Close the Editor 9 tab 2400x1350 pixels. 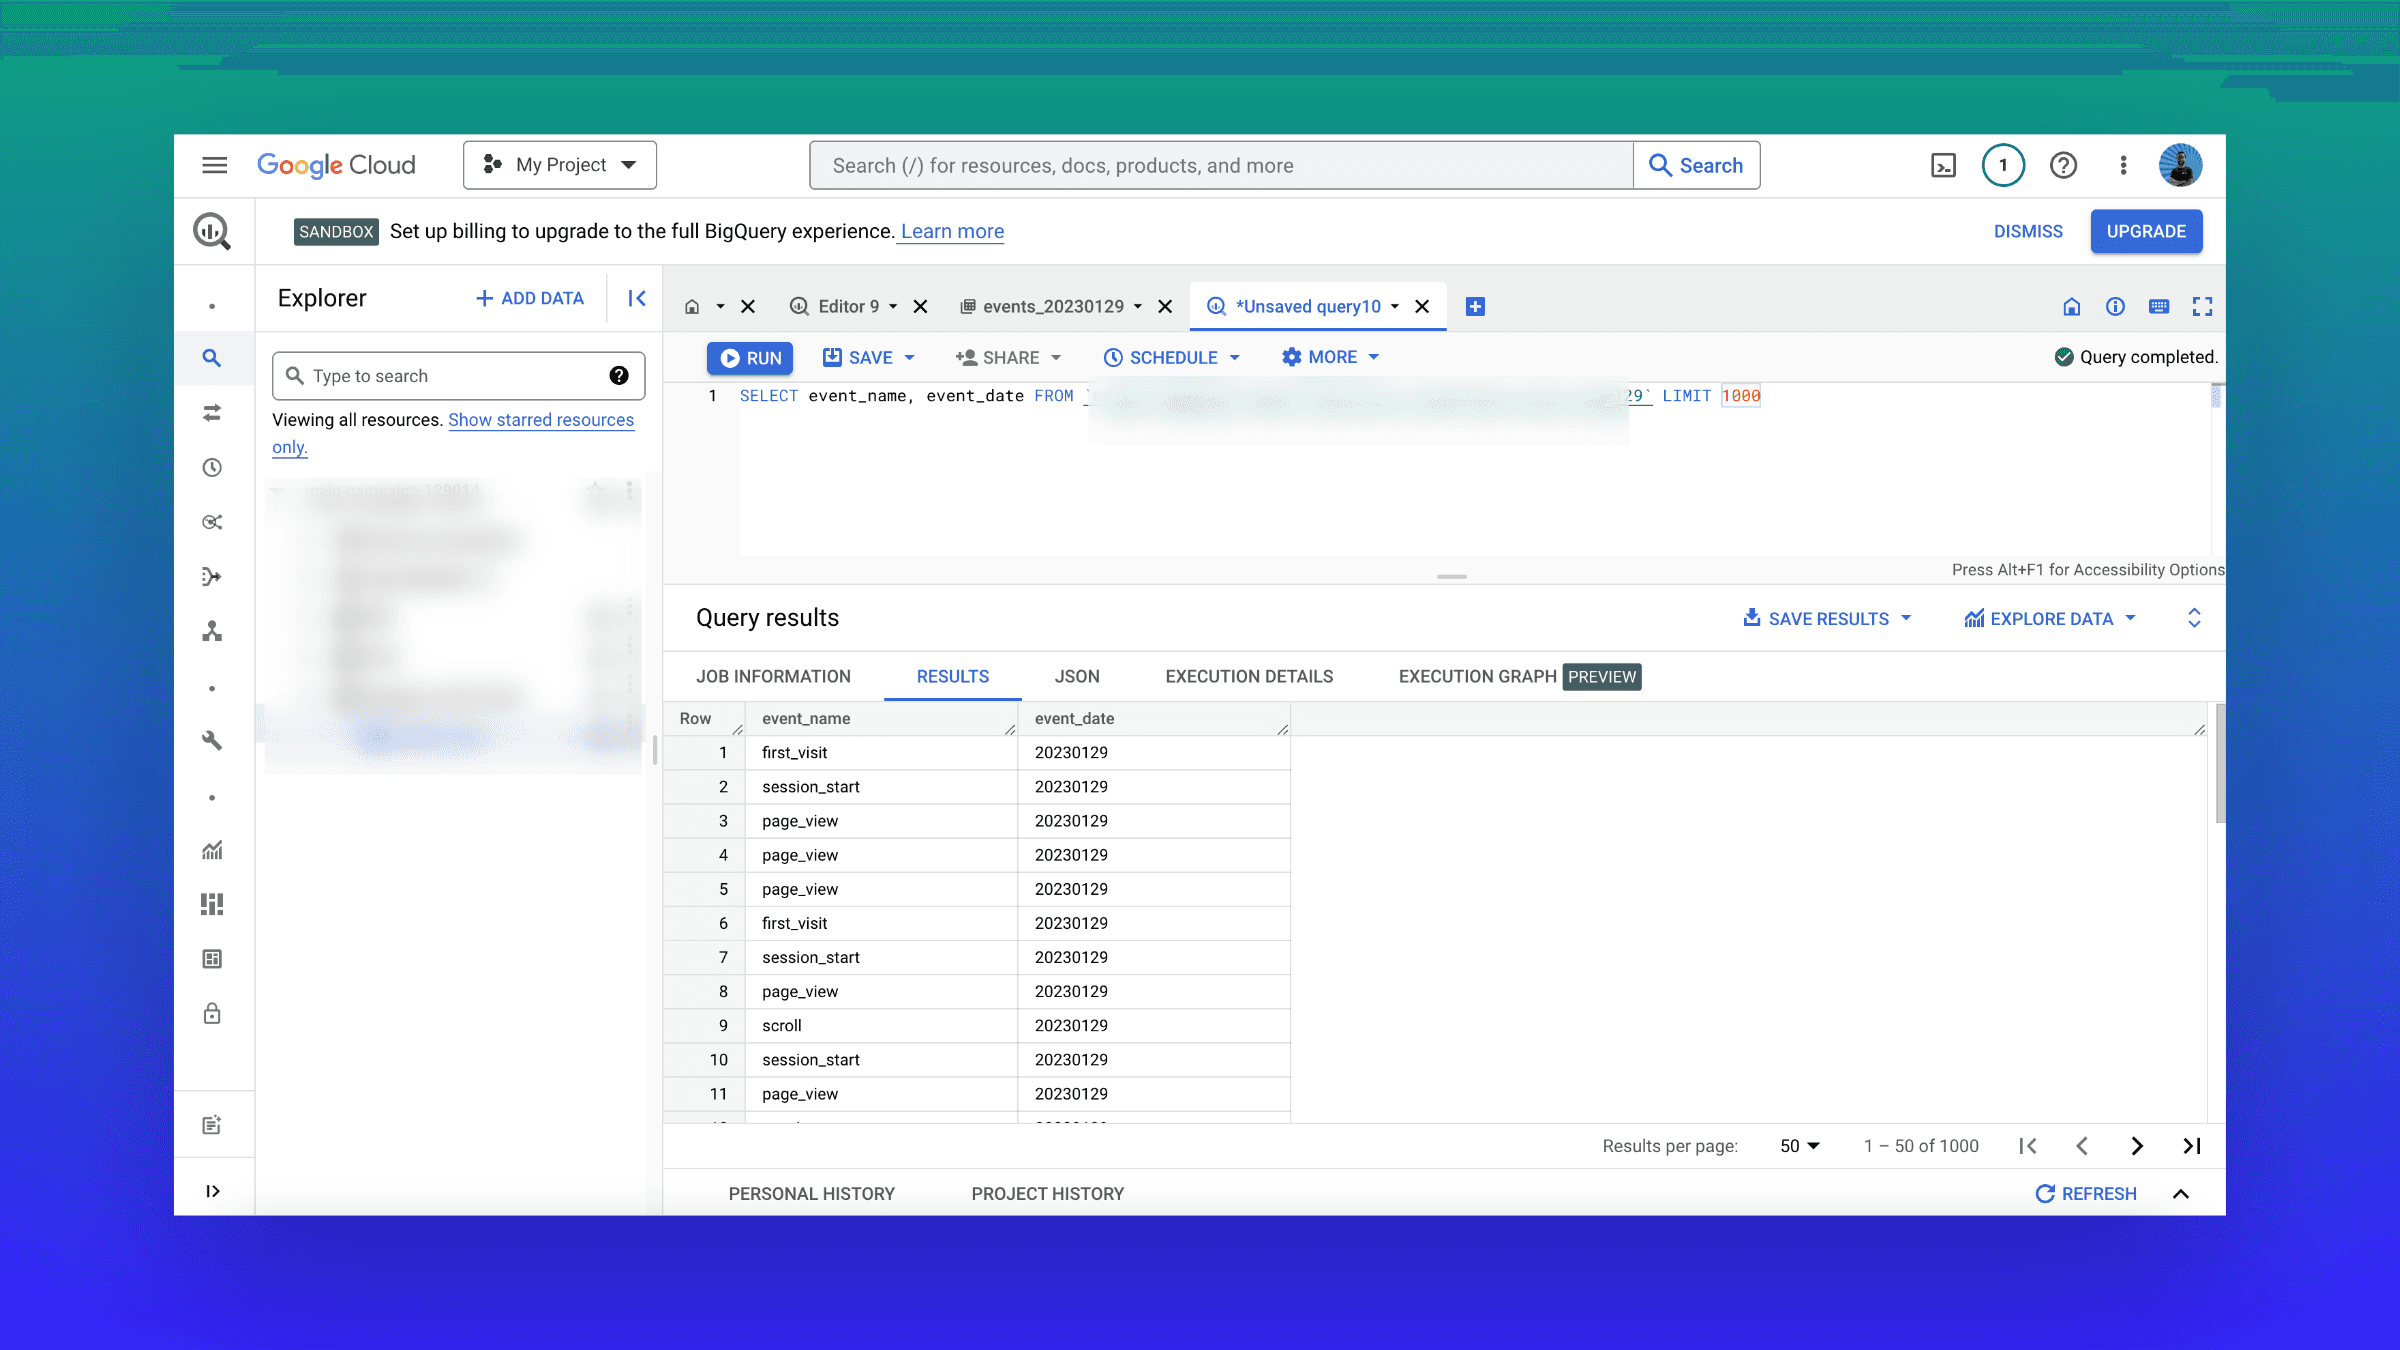[921, 307]
